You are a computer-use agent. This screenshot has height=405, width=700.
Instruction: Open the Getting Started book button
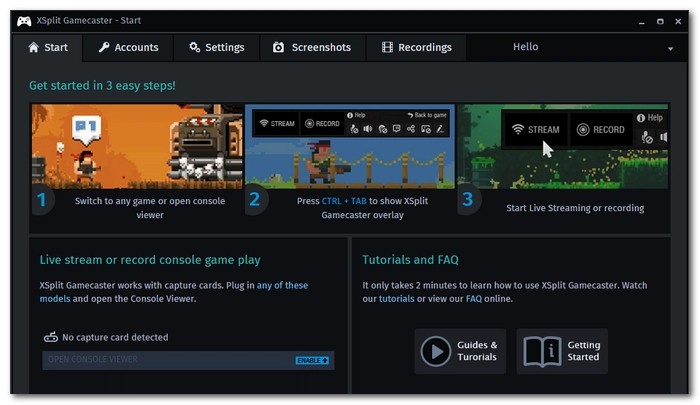pos(562,351)
